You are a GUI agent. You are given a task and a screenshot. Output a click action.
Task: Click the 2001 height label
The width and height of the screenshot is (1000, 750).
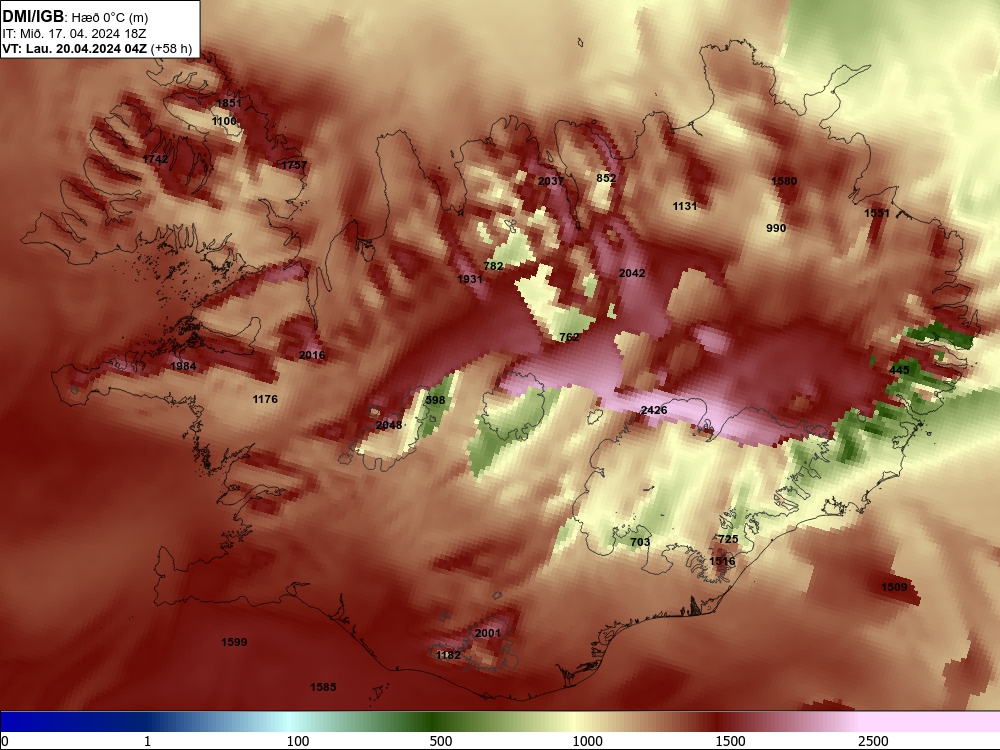point(488,633)
